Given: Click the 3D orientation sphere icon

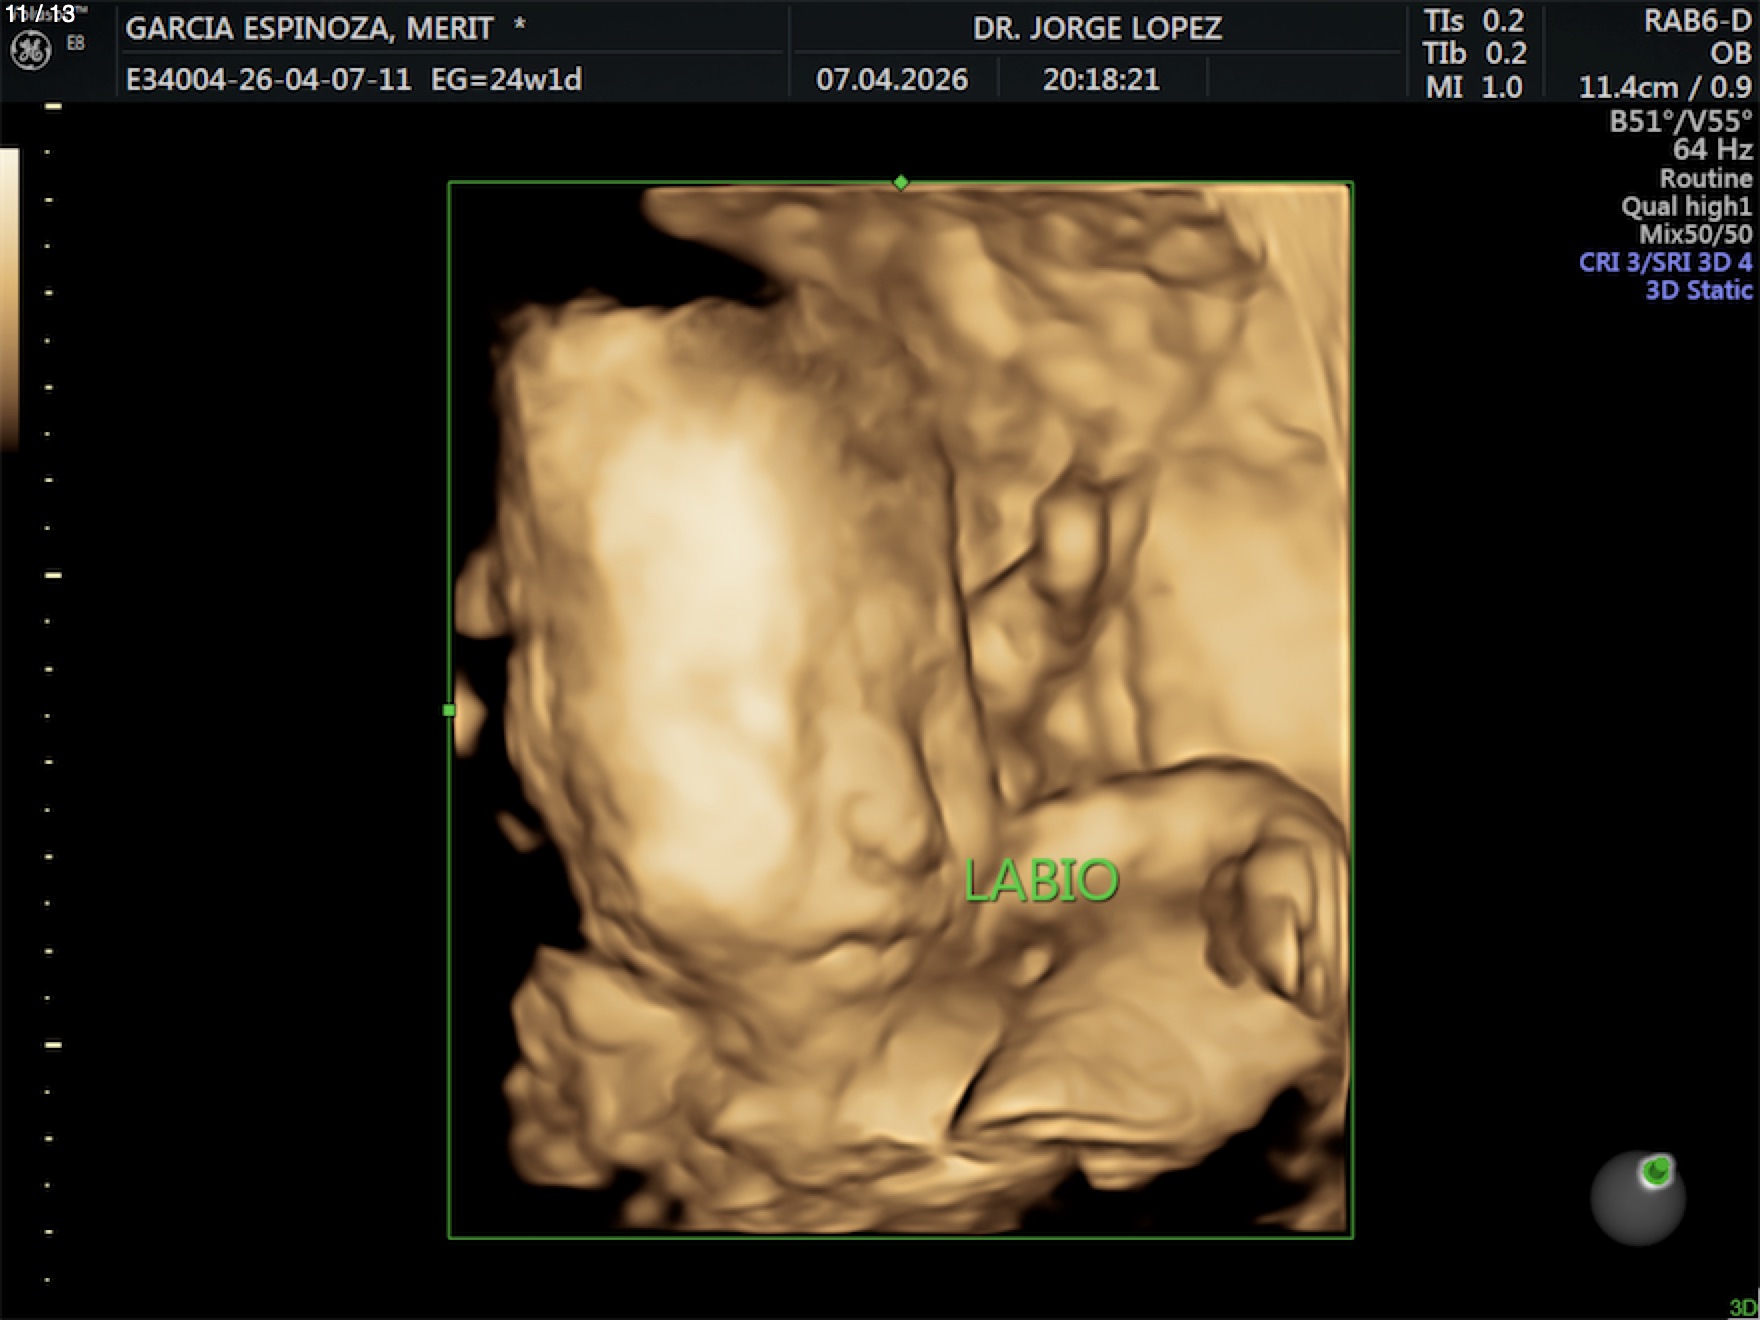Looking at the screenshot, I should pos(1637,1199).
